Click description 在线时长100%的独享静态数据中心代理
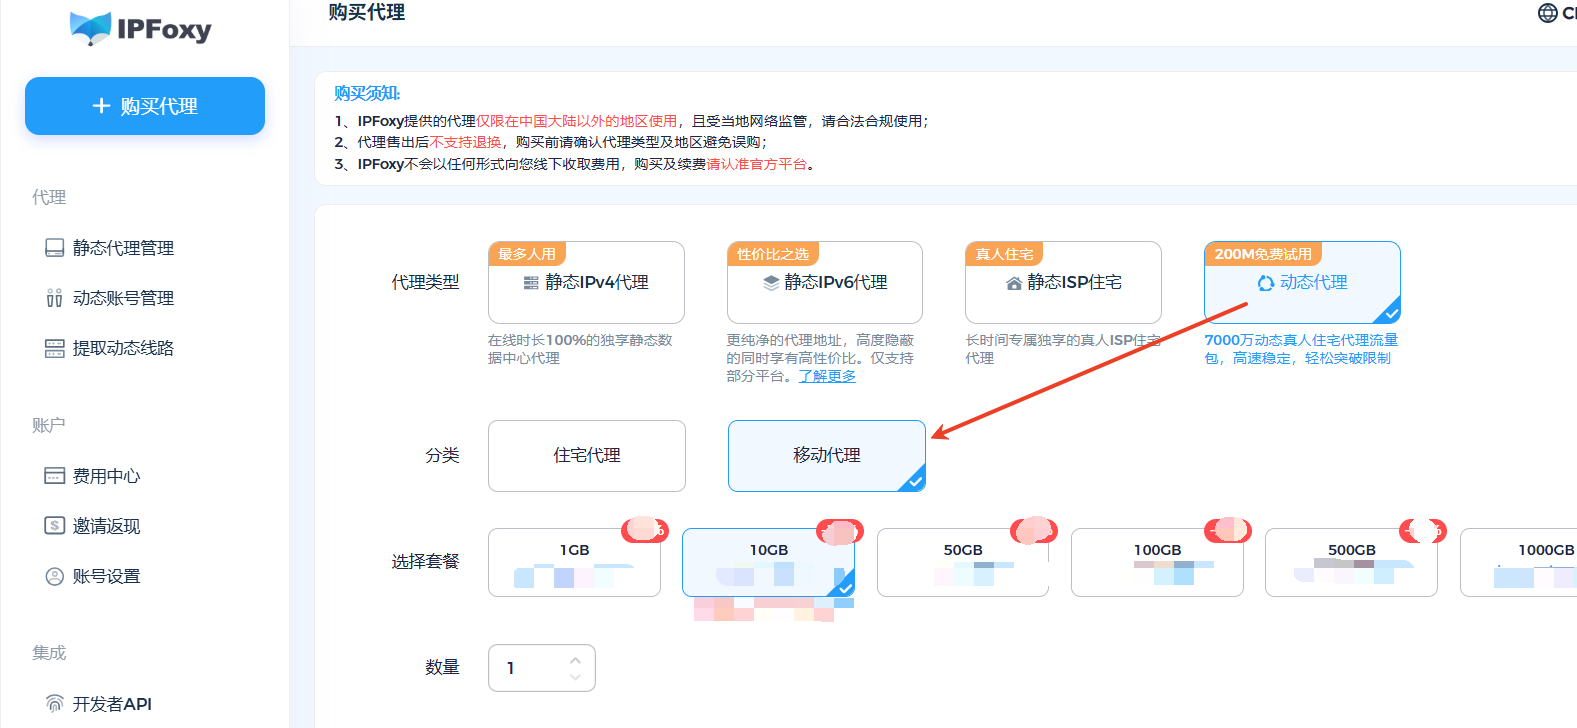 click(x=581, y=349)
